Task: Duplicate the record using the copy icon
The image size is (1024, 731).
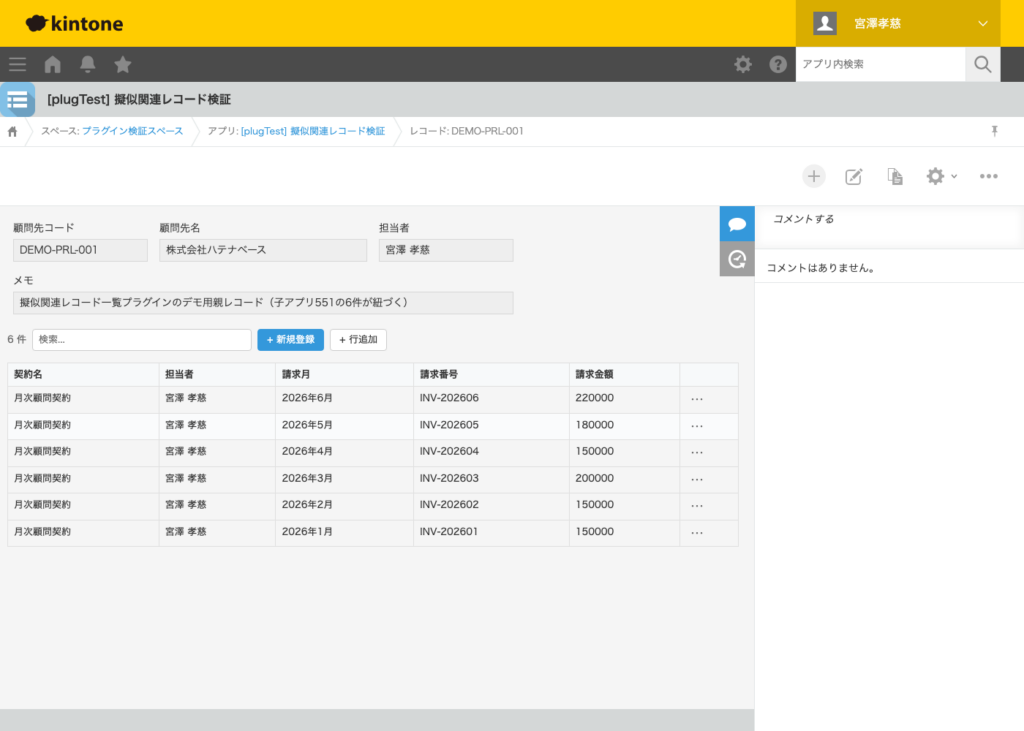Action: tap(894, 176)
